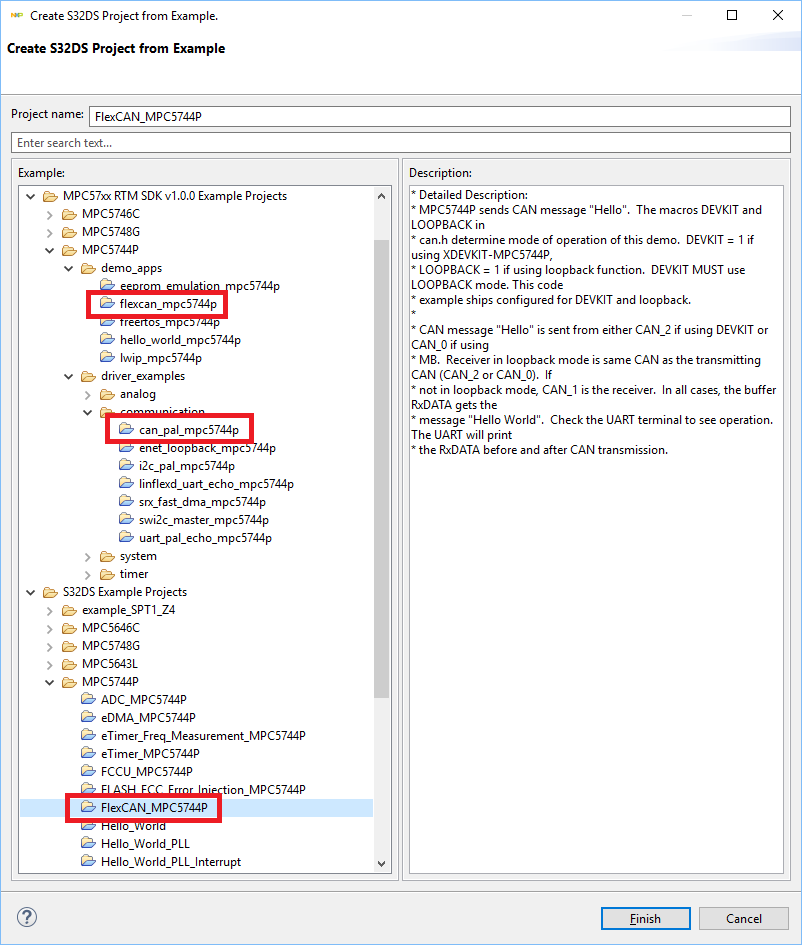Select lwip_mpc5744p example
Image resolution: width=802 pixels, height=945 pixels.
click(161, 358)
